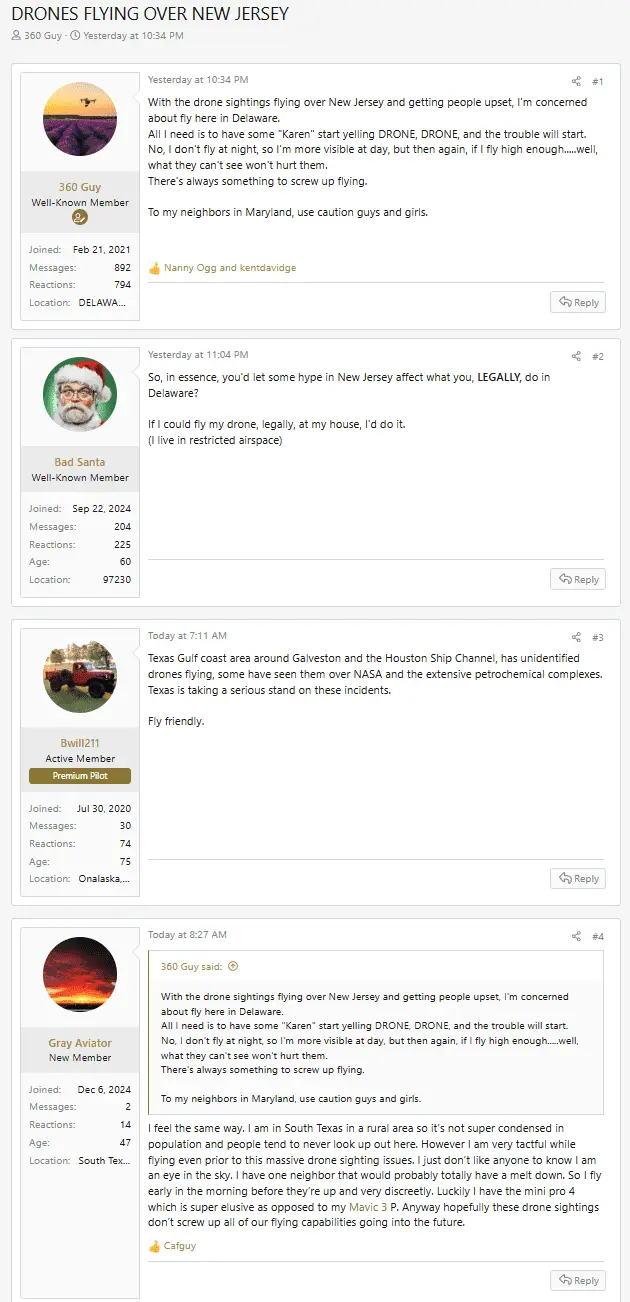
Task: Reply to 360 Guy's first post
Action: point(578,302)
